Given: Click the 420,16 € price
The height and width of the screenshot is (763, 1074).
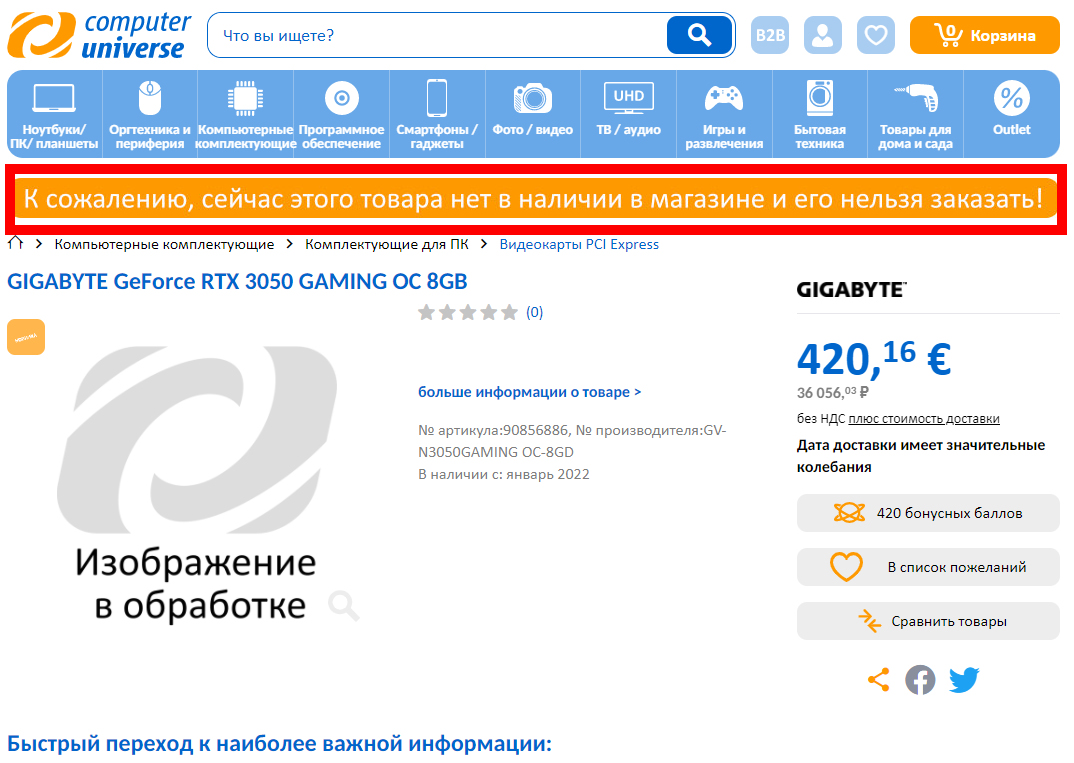Looking at the screenshot, I should pos(874,358).
